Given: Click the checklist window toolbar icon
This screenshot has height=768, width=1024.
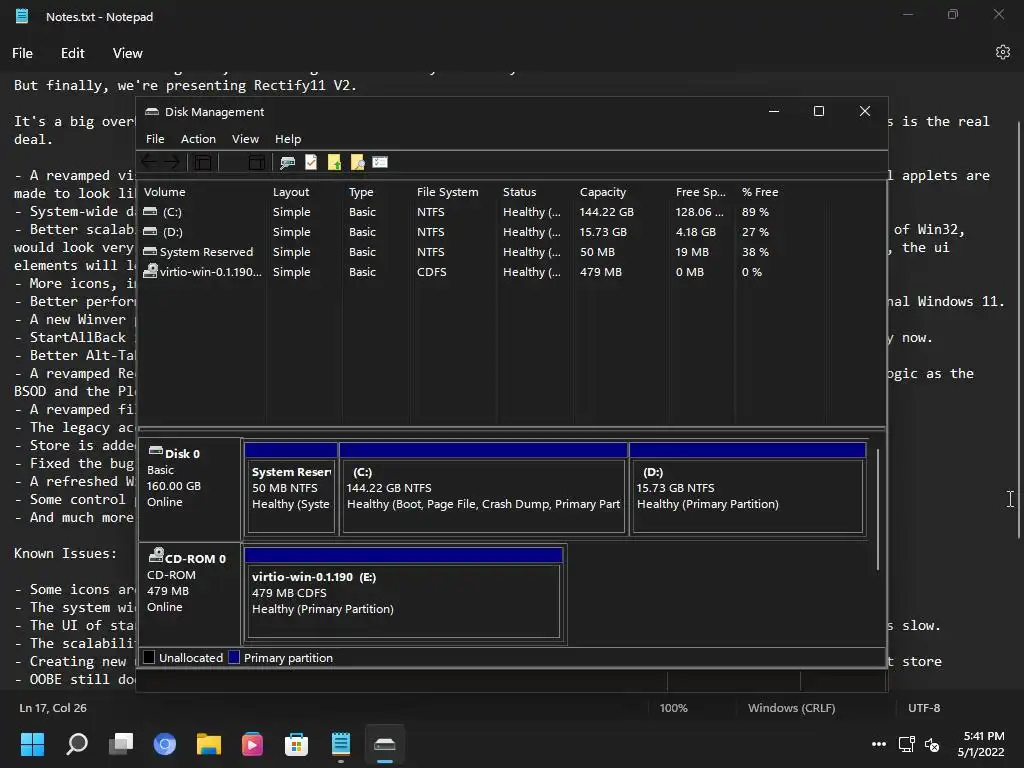Looking at the screenshot, I should (x=380, y=162).
